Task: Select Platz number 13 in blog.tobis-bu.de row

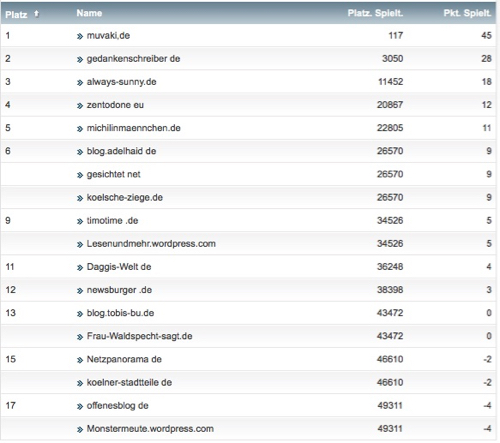Action: (x=11, y=313)
